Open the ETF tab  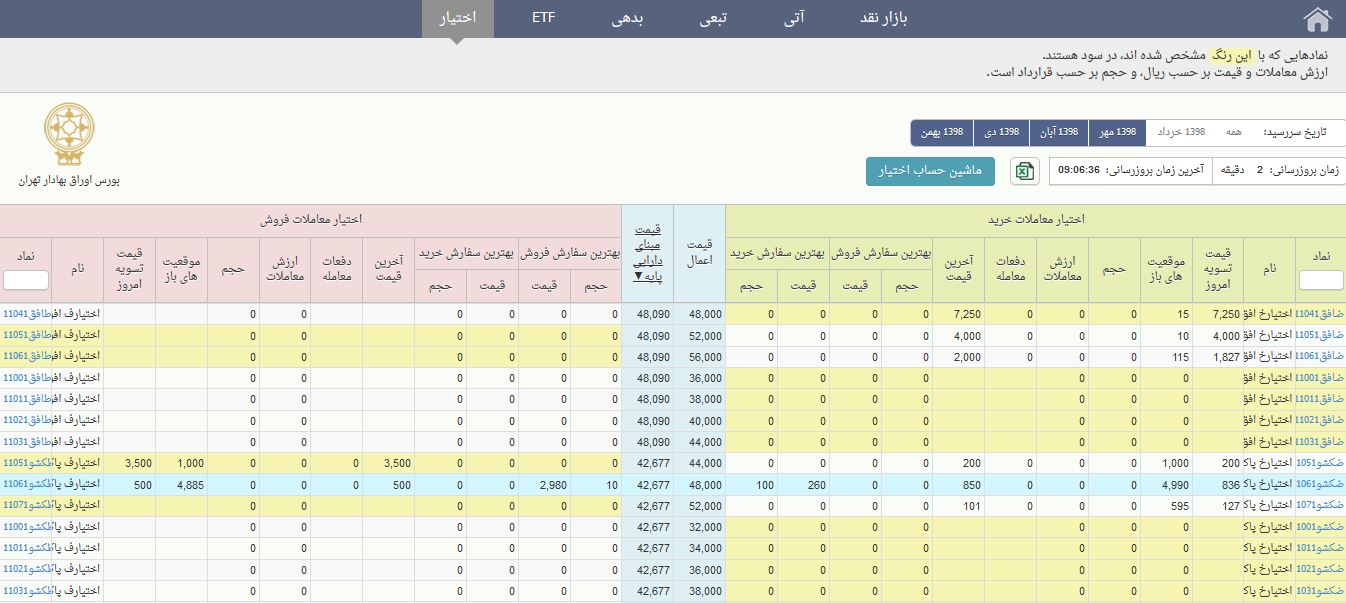[544, 19]
